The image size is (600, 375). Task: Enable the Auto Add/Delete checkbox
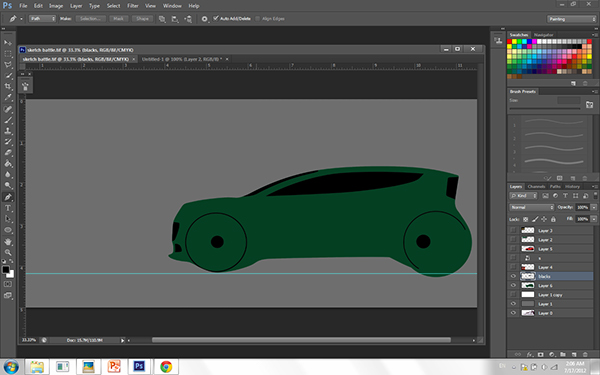[216, 18]
